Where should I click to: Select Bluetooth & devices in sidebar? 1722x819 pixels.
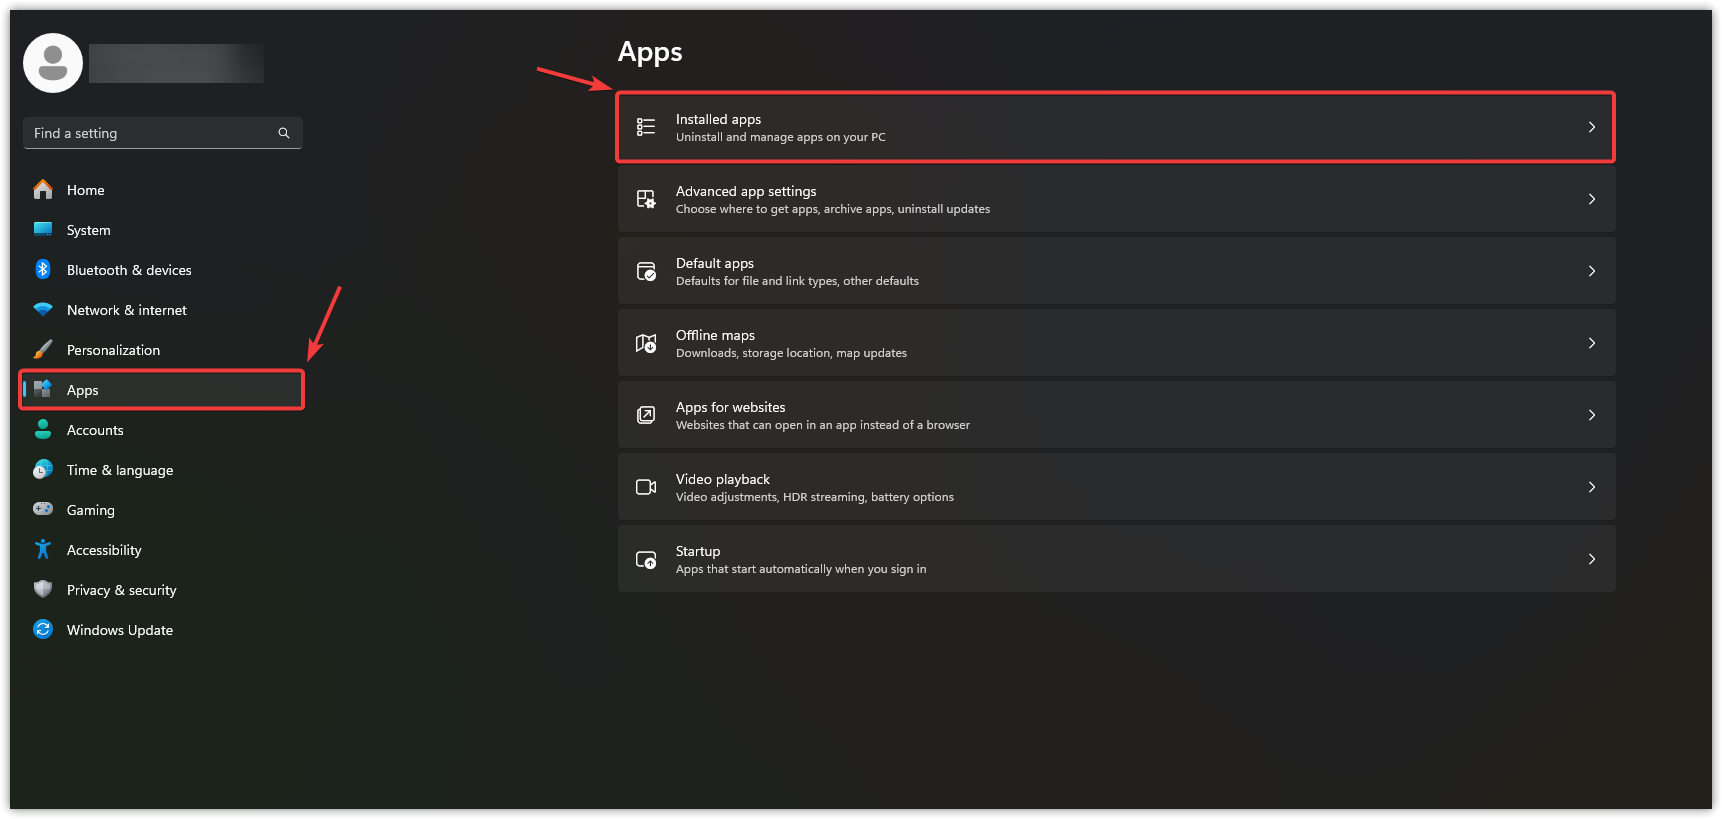coord(128,270)
